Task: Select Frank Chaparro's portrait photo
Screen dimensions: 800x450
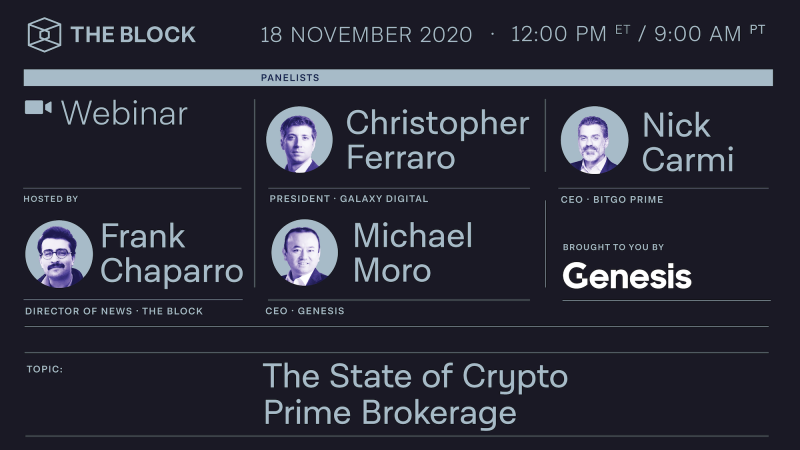Action: click(59, 254)
